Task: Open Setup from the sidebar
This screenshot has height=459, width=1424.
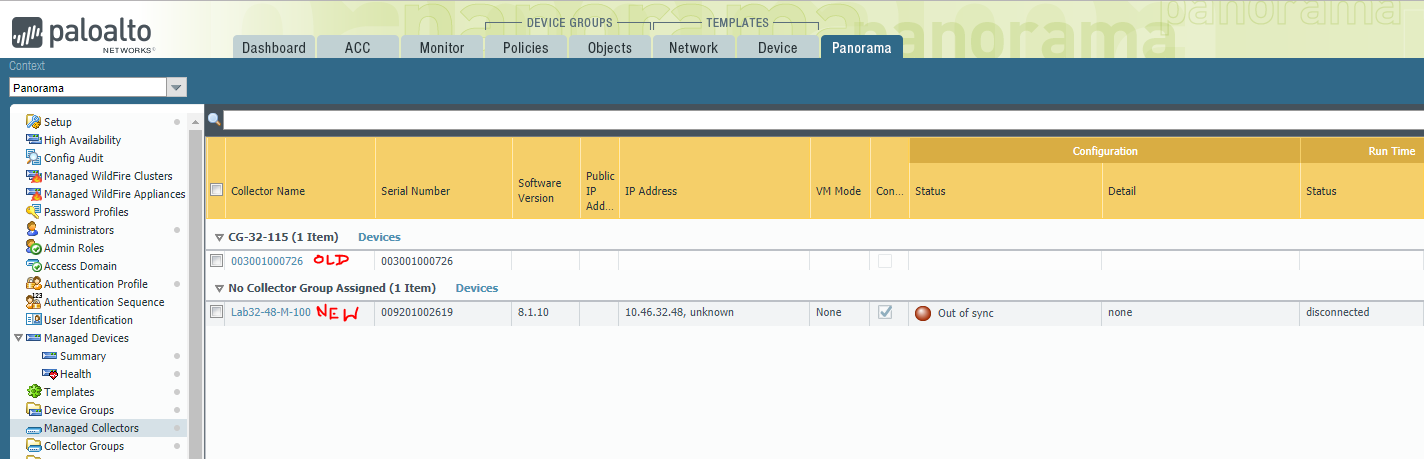Action: point(58,122)
